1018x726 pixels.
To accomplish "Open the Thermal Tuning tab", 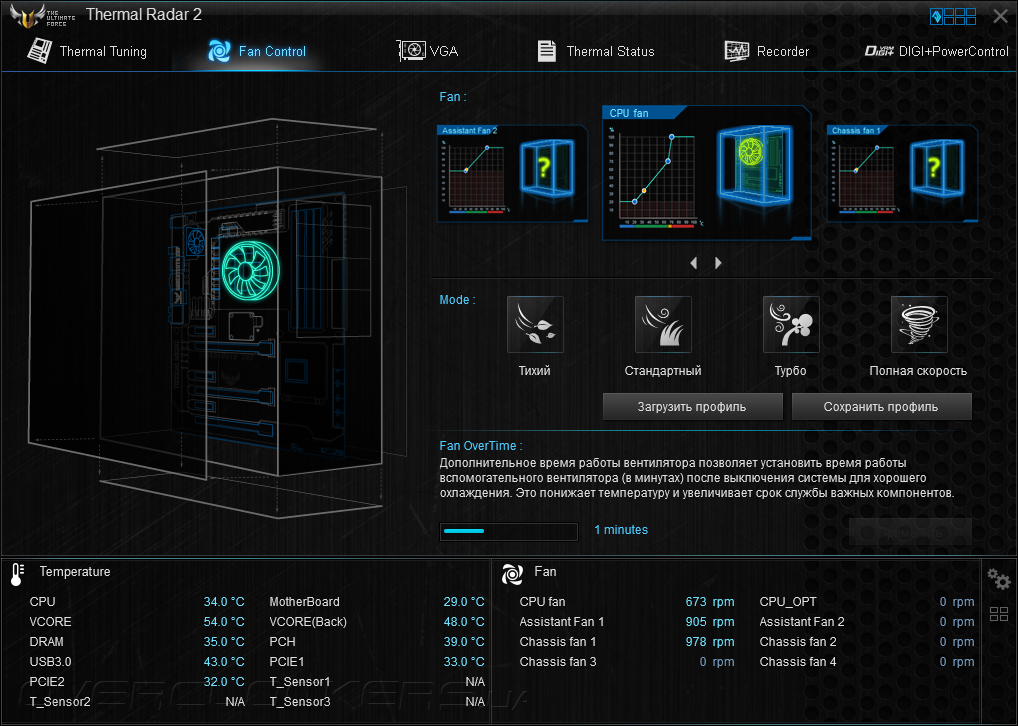I will (x=88, y=51).
